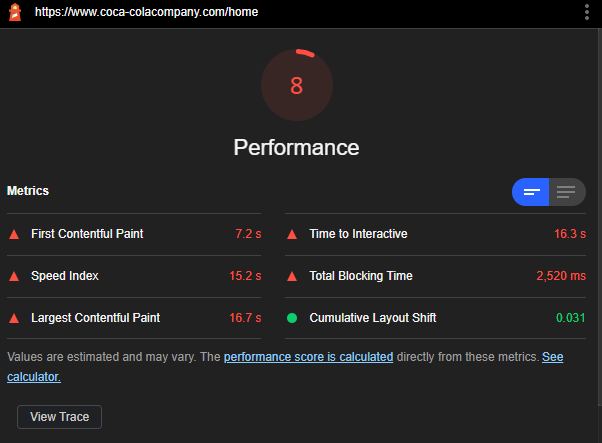Click the Lighthouse logo icon

coord(15,12)
